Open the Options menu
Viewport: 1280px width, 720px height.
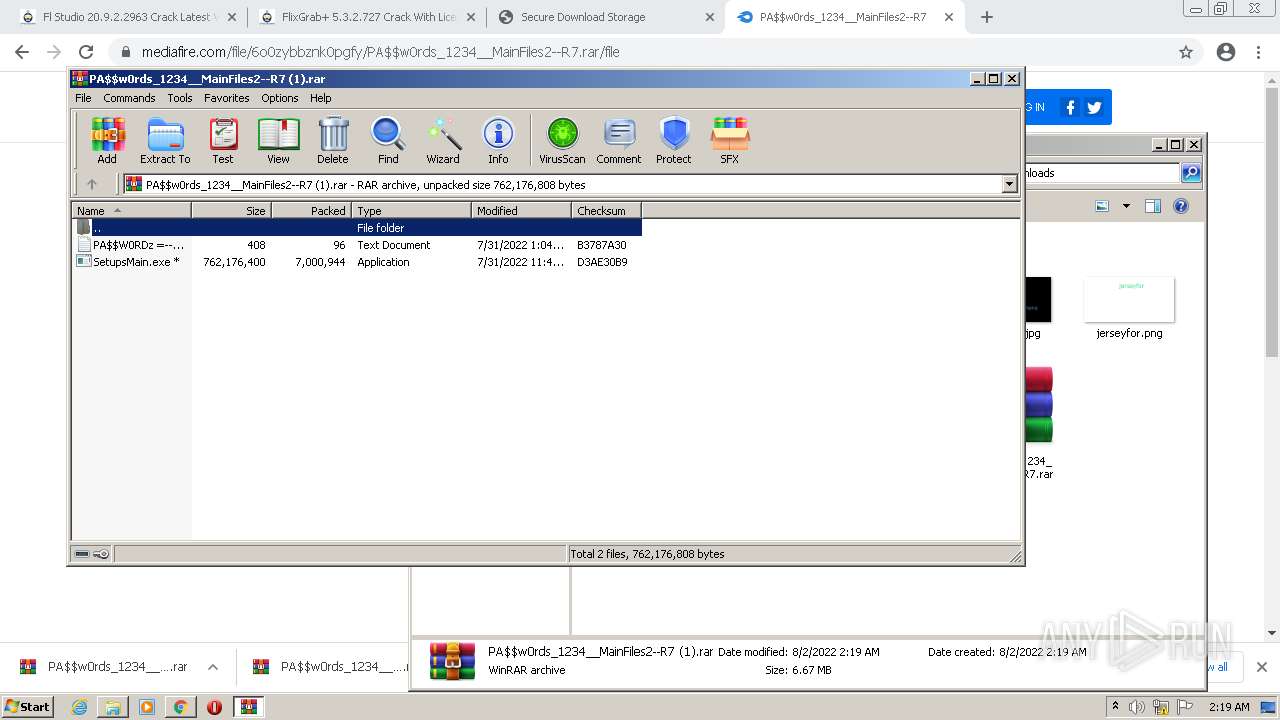click(x=280, y=98)
